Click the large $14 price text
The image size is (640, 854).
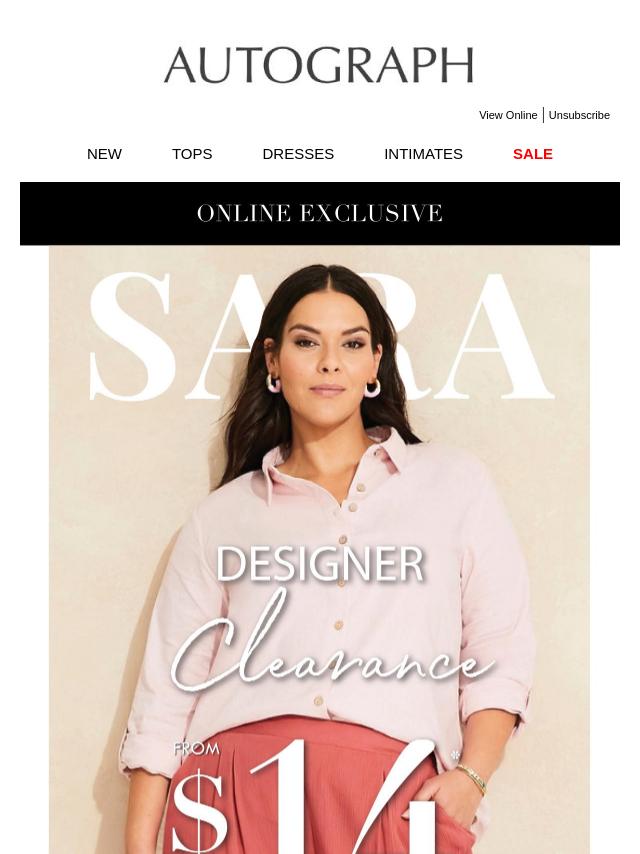pos(305,796)
